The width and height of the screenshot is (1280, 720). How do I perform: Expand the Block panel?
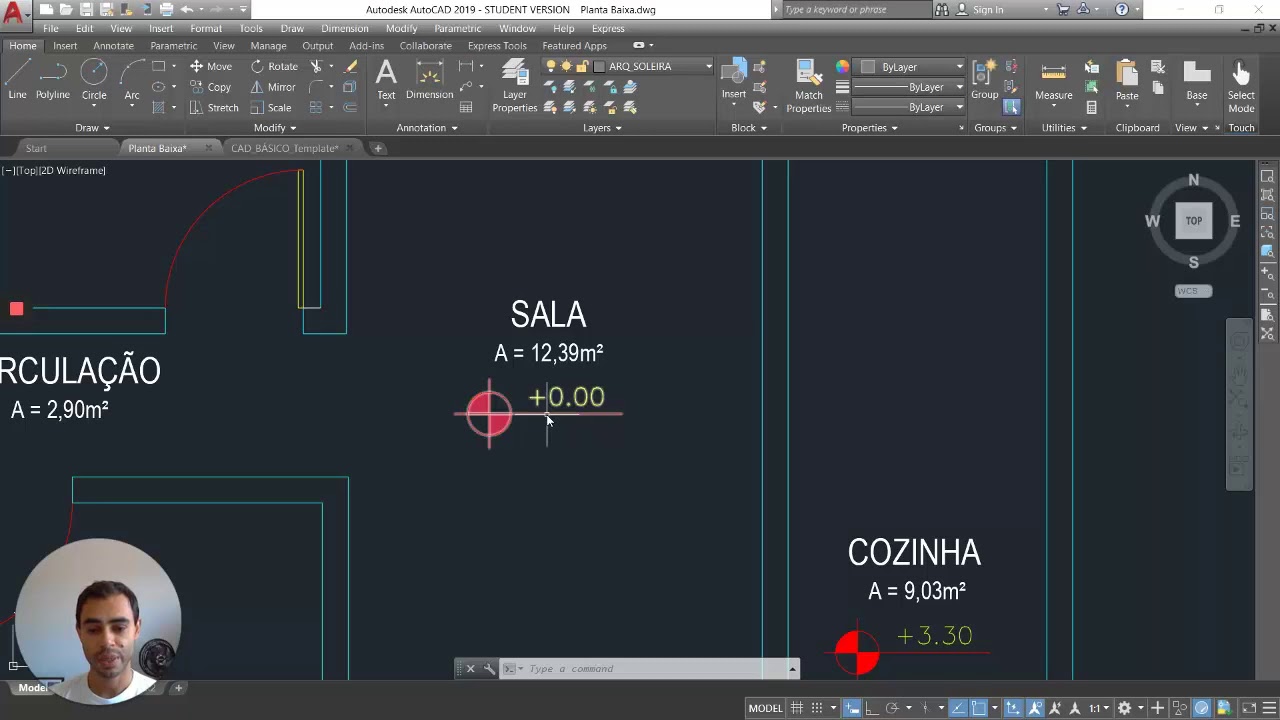749,128
